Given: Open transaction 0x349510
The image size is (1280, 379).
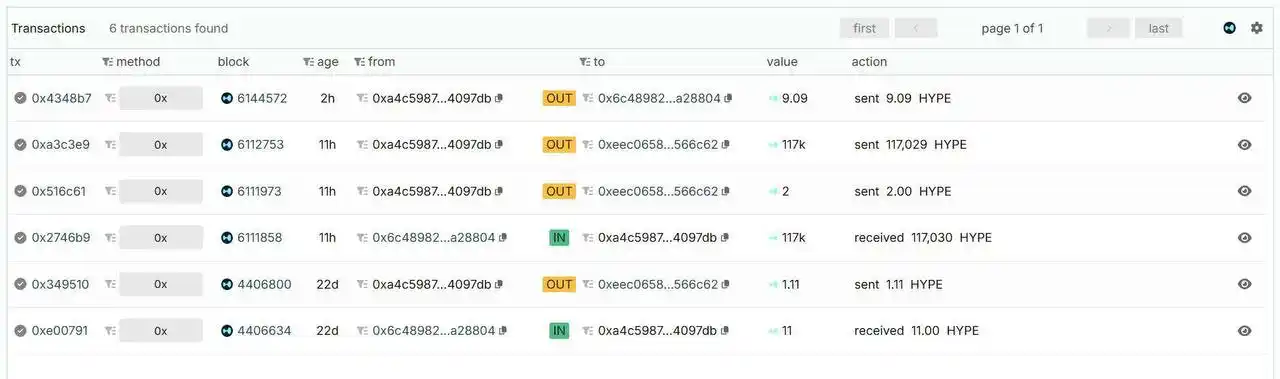Looking at the screenshot, I should tap(60, 284).
